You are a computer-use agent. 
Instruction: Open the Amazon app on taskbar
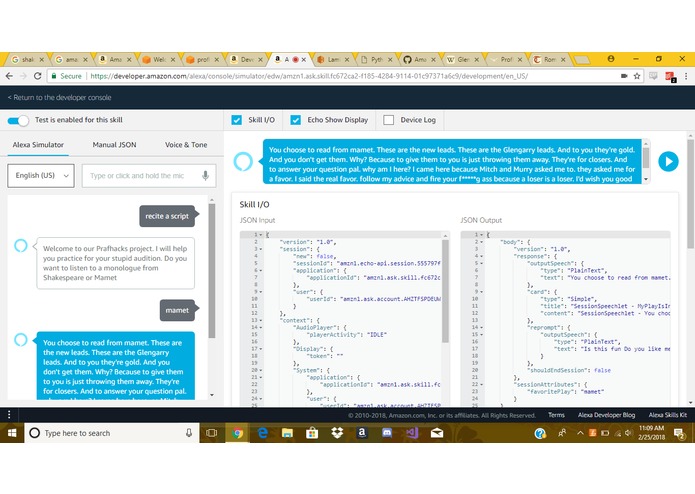pyautogui.click(x=362, y=433)
